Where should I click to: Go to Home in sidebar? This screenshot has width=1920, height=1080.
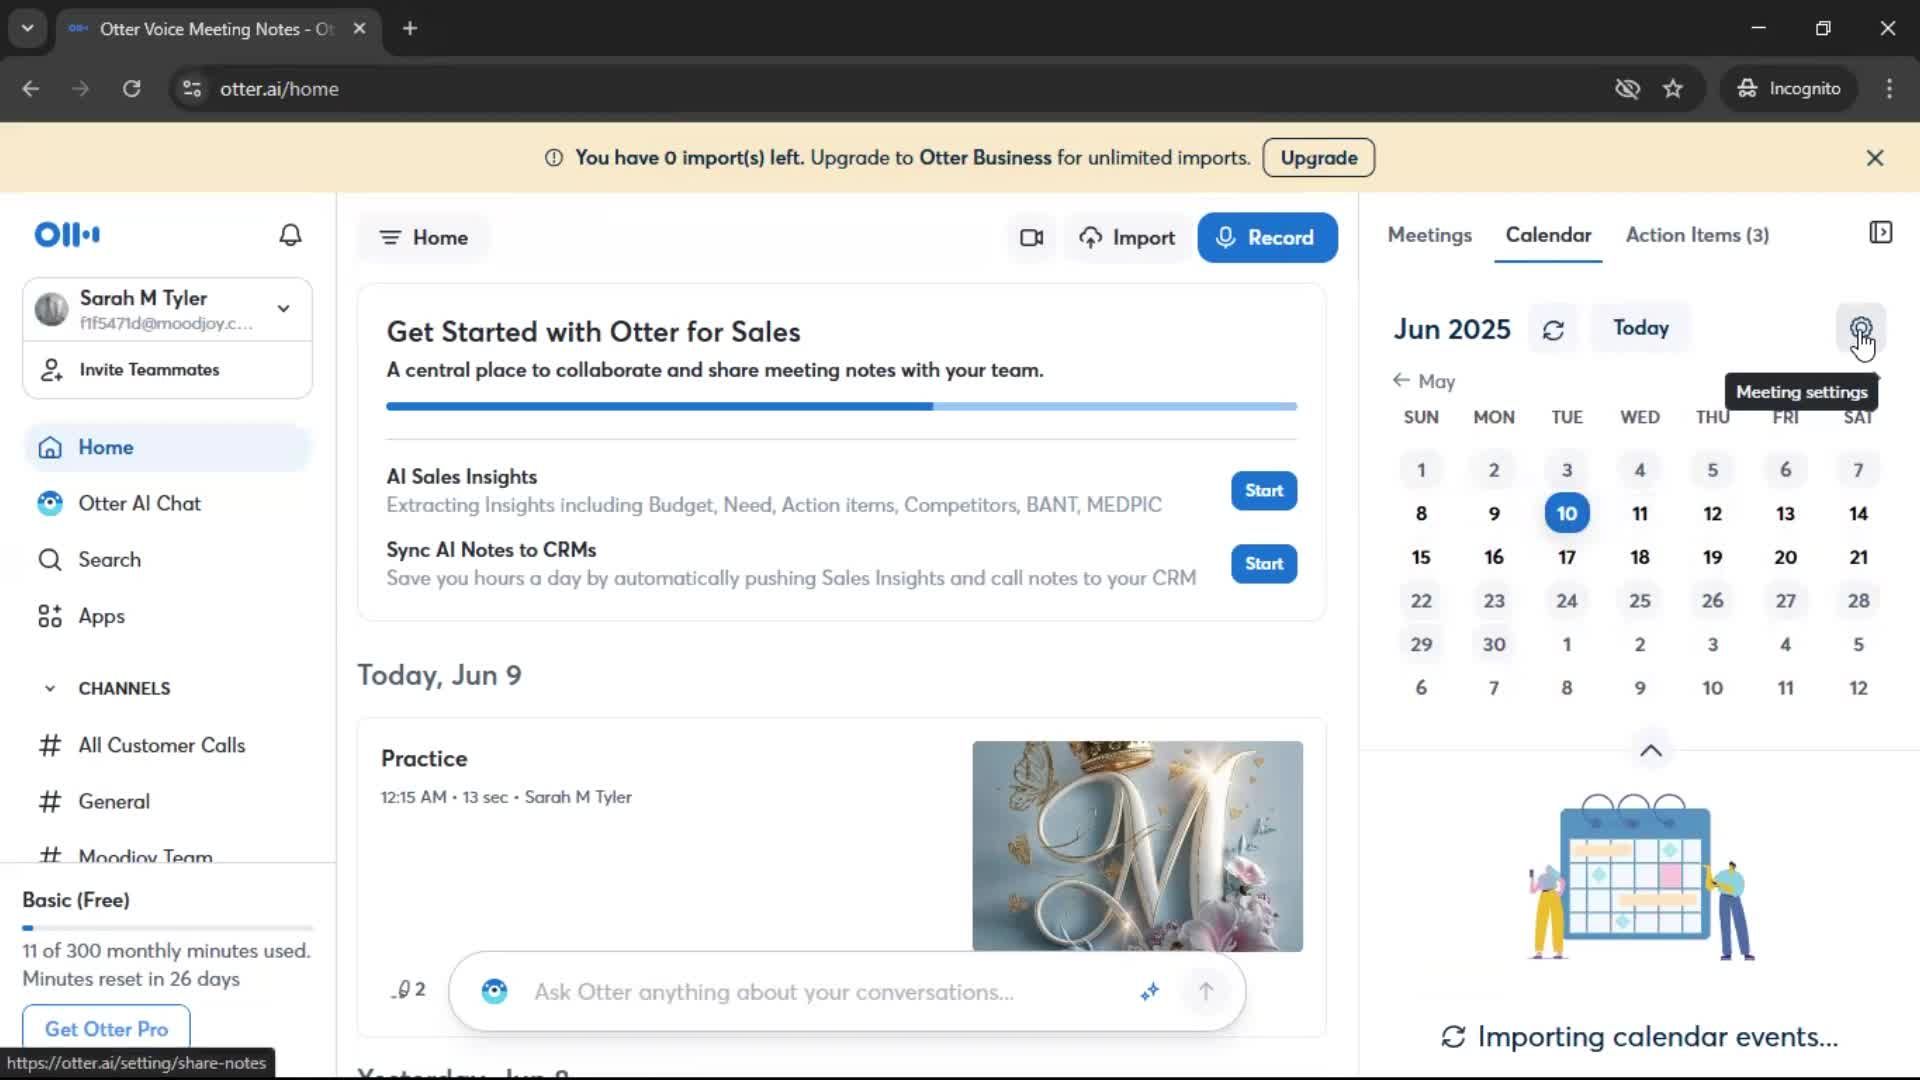(167, 447)
